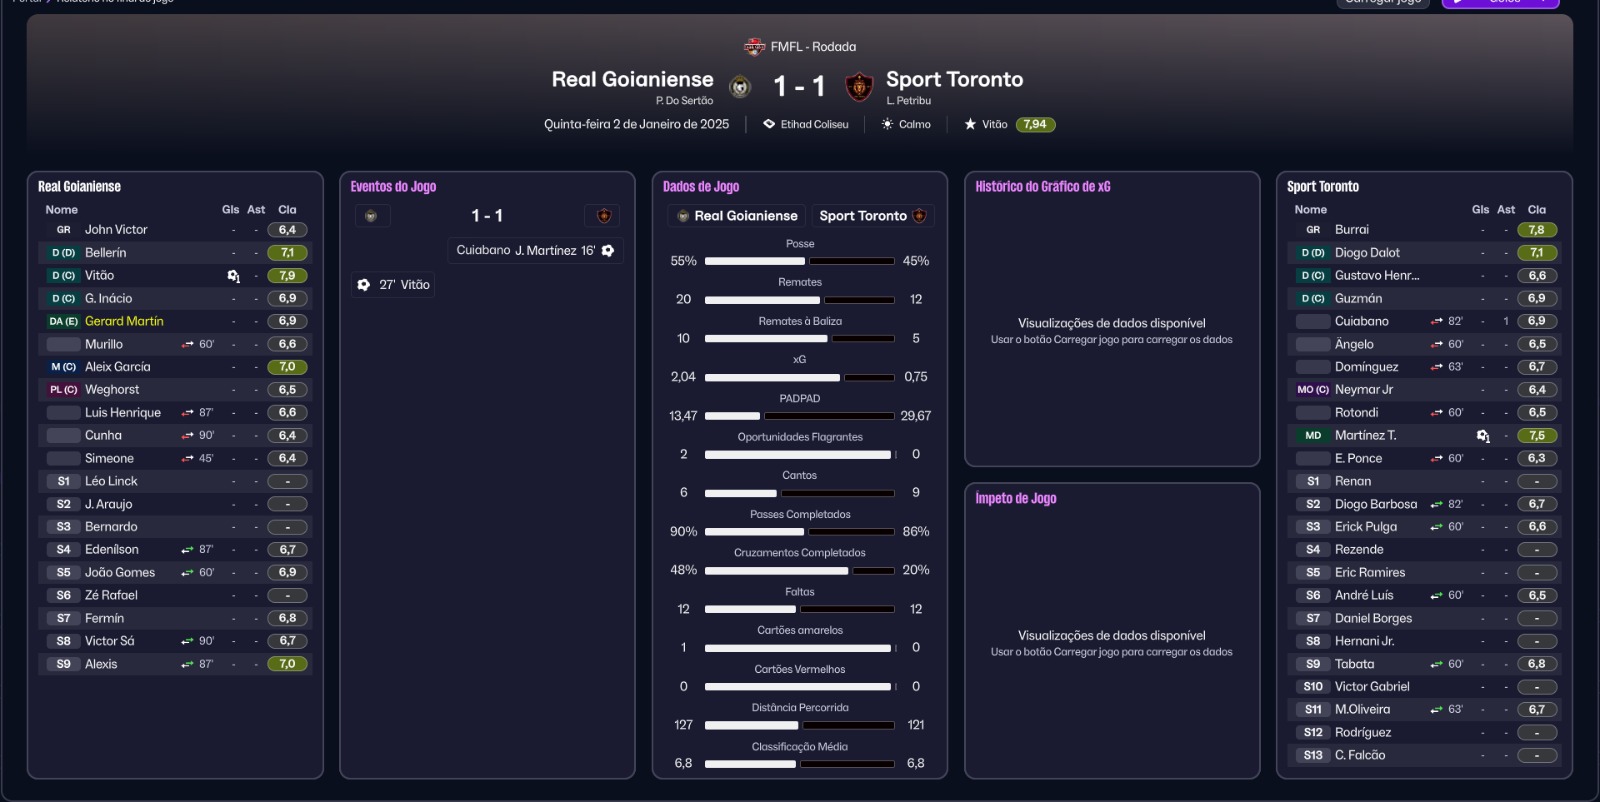The height and width of the screenshot is (802, 1600).
Task: Click Sport Toronto crest in Eventos do Jogo
Action: coord(604,216)
